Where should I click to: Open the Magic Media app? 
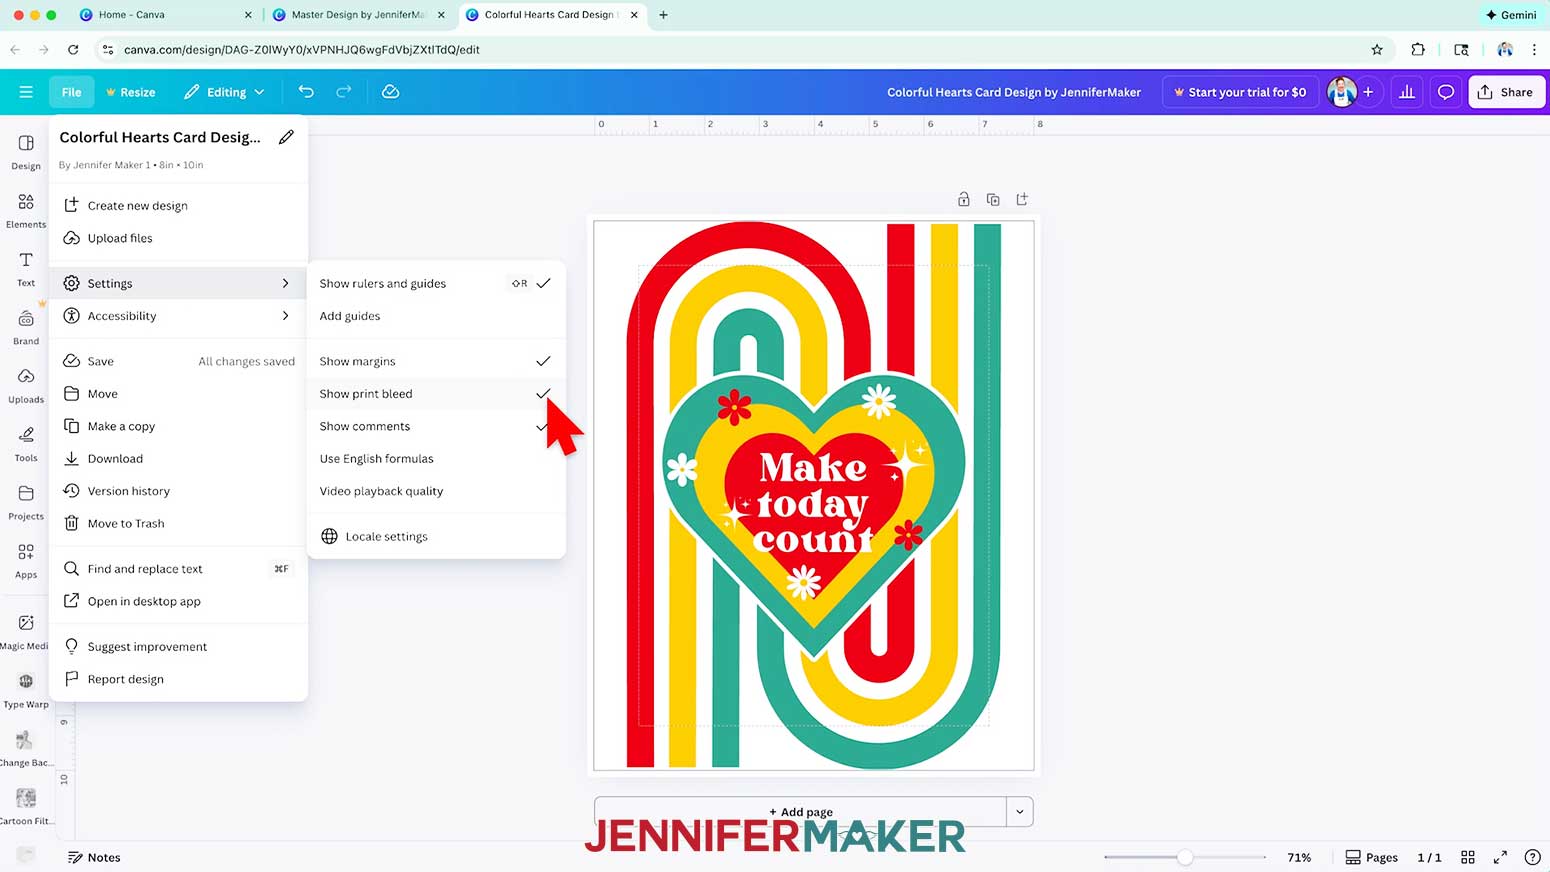pyautogui.click(x=26, y=631)
